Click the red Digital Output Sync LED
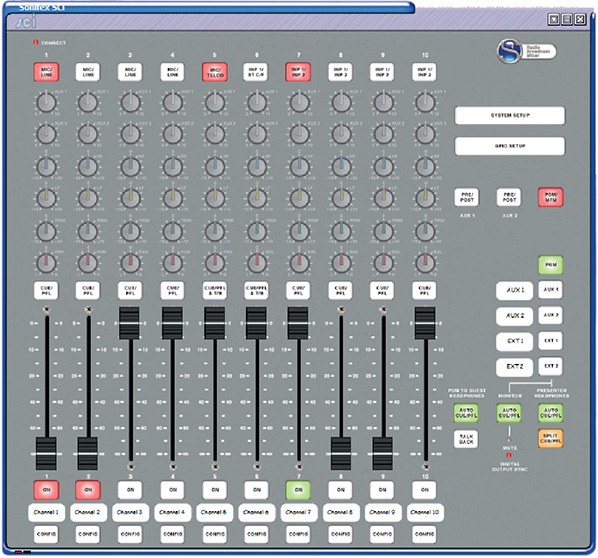 (508, 455)
